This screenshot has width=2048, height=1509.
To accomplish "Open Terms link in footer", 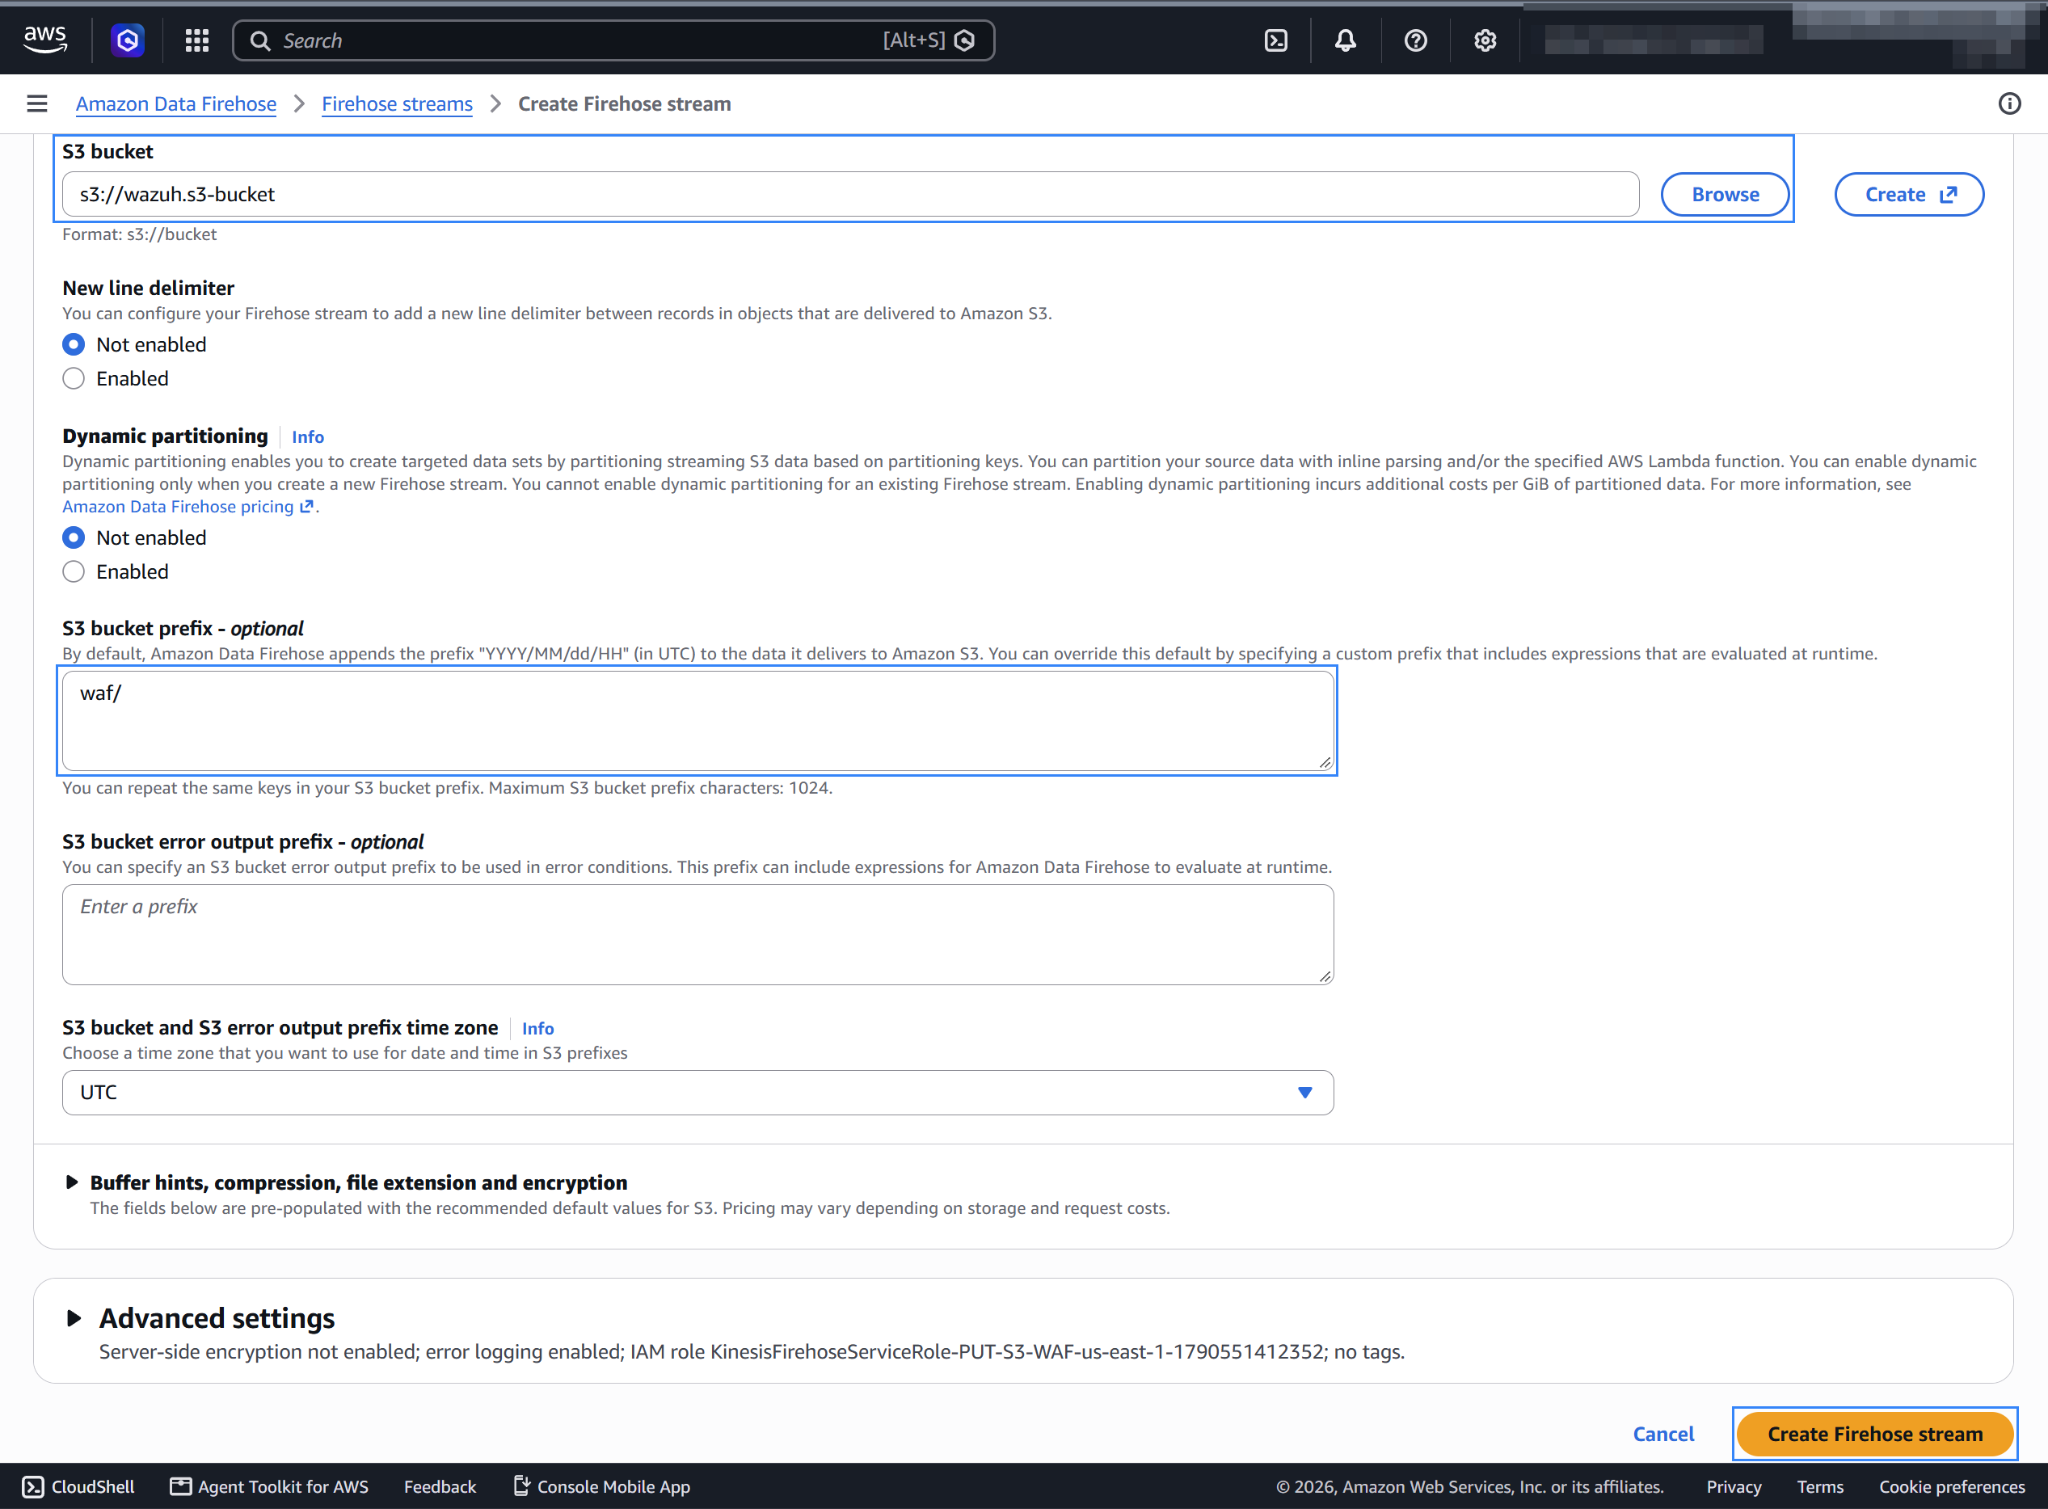I will (x=1820, y=1487).
